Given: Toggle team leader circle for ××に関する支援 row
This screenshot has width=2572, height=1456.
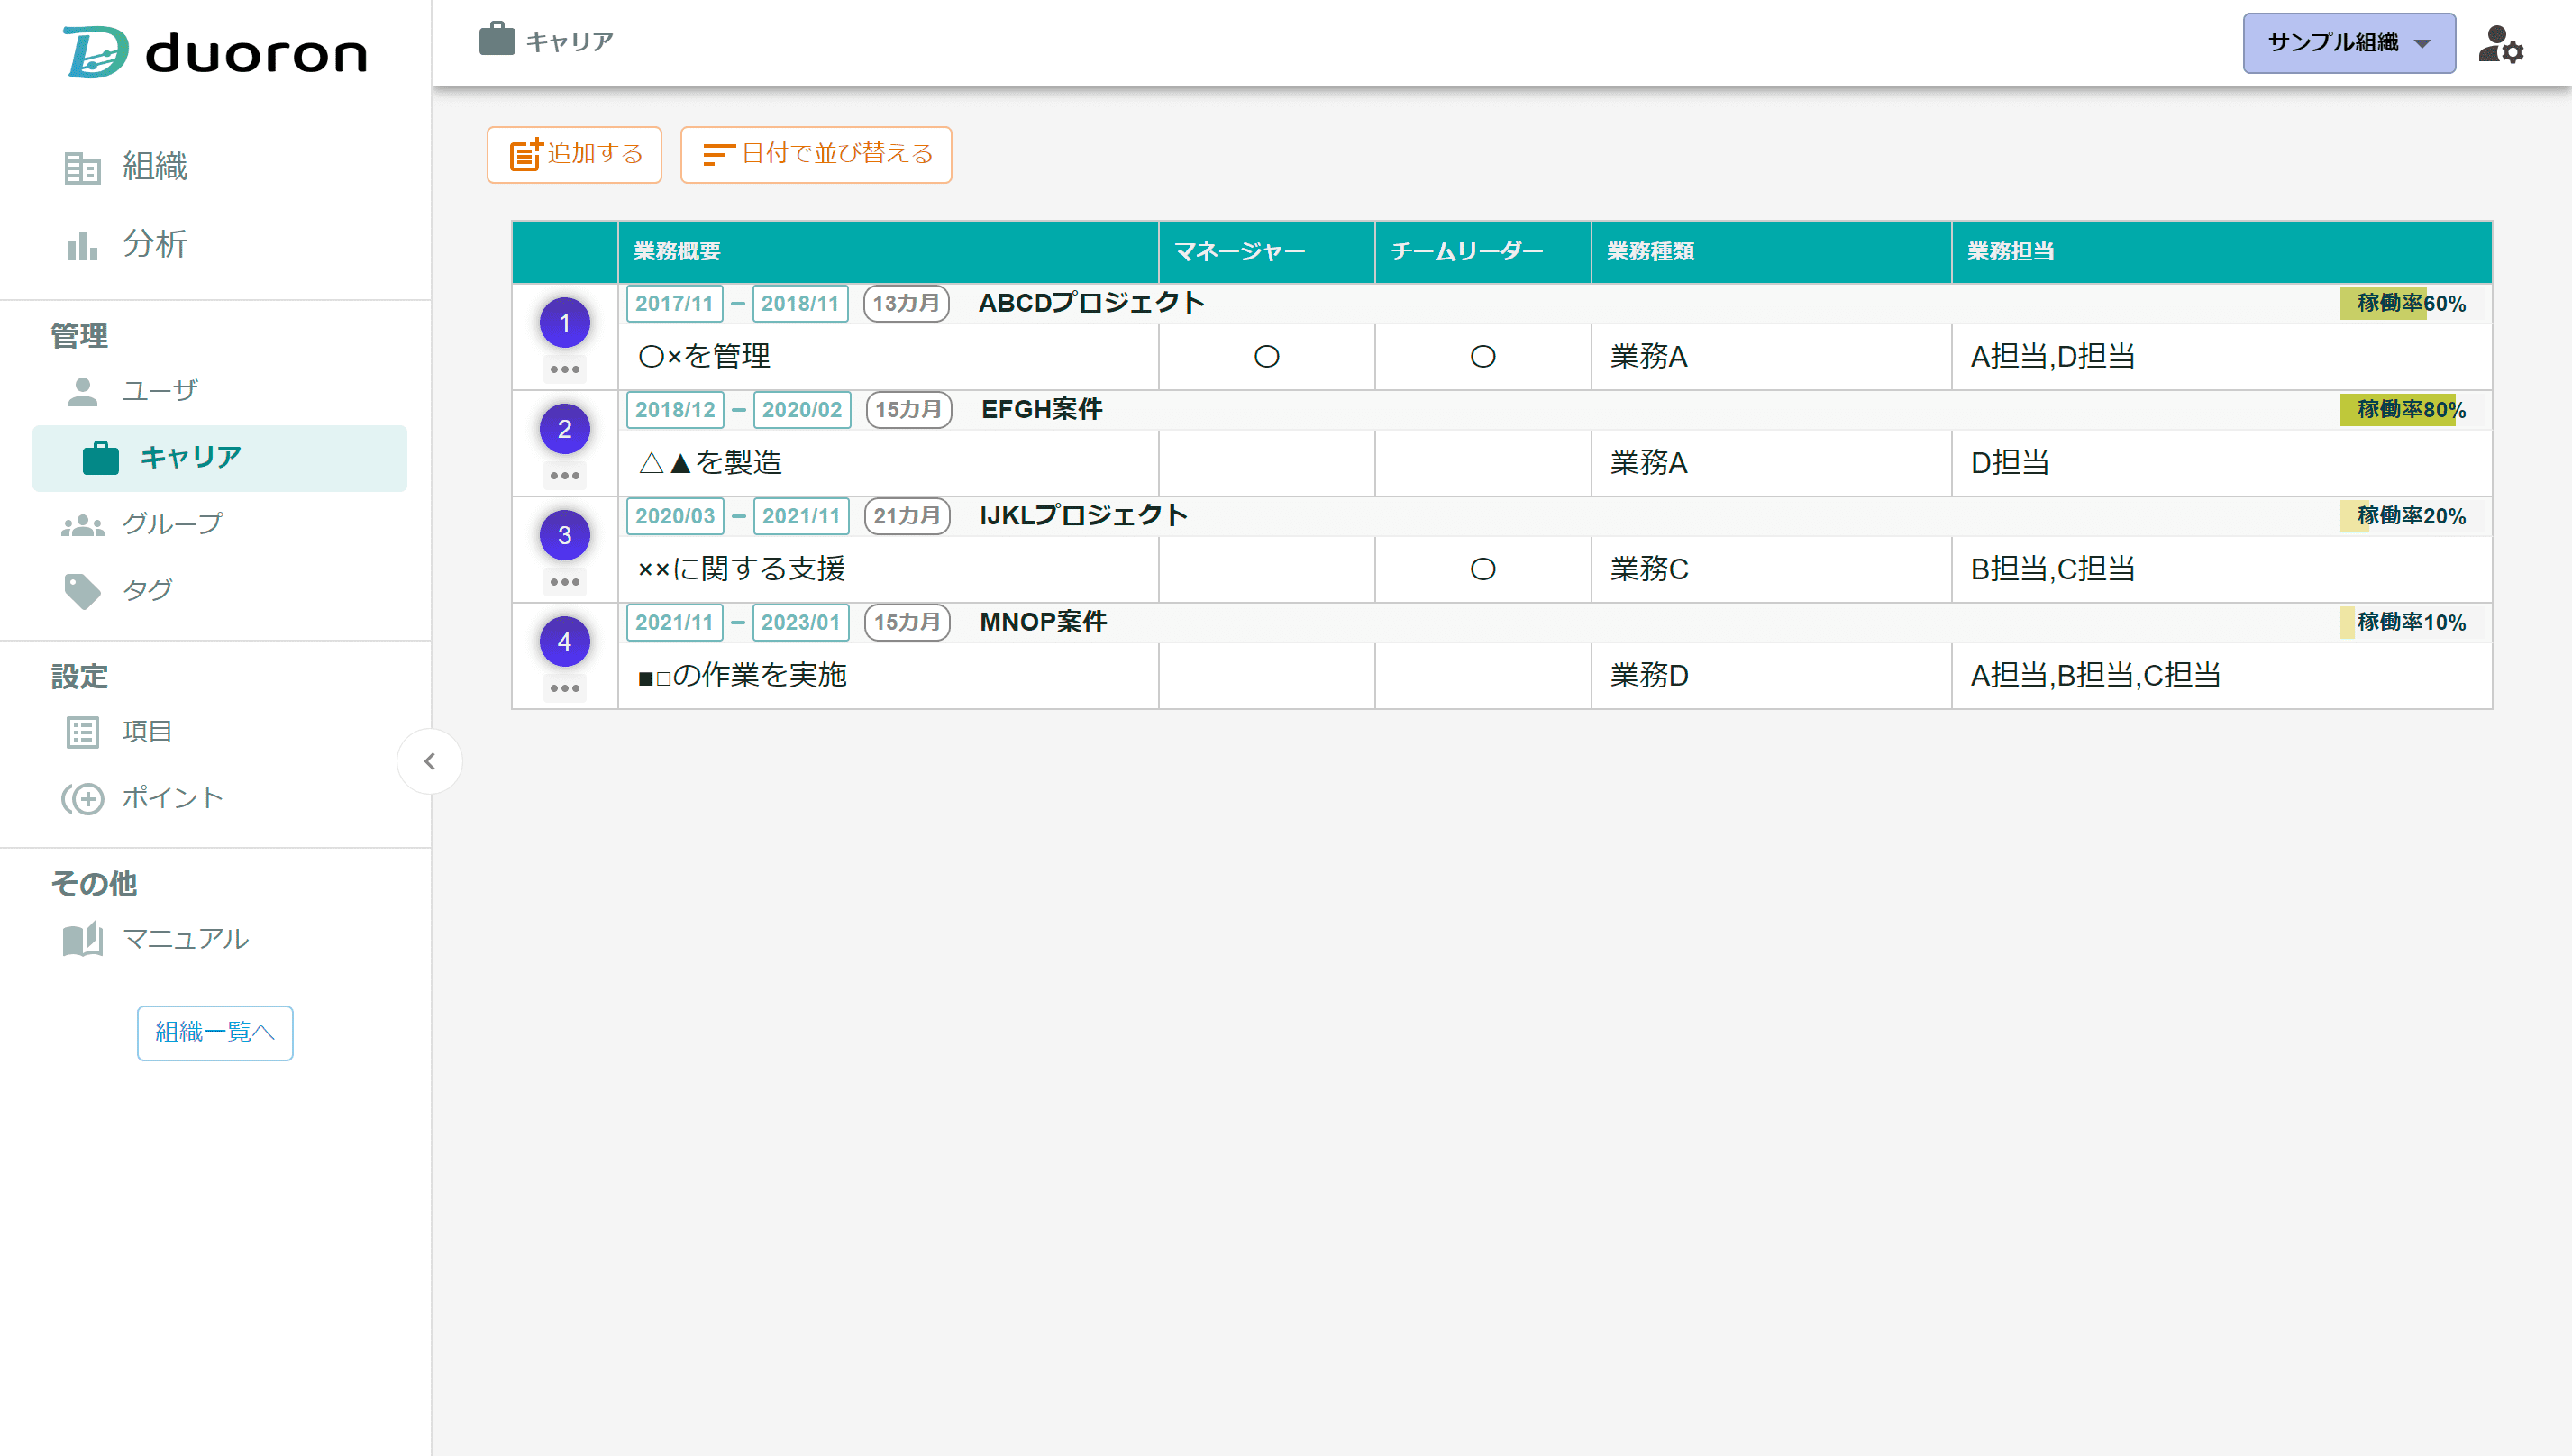Looking at the screenshot, I should [x=1483, y=569].
